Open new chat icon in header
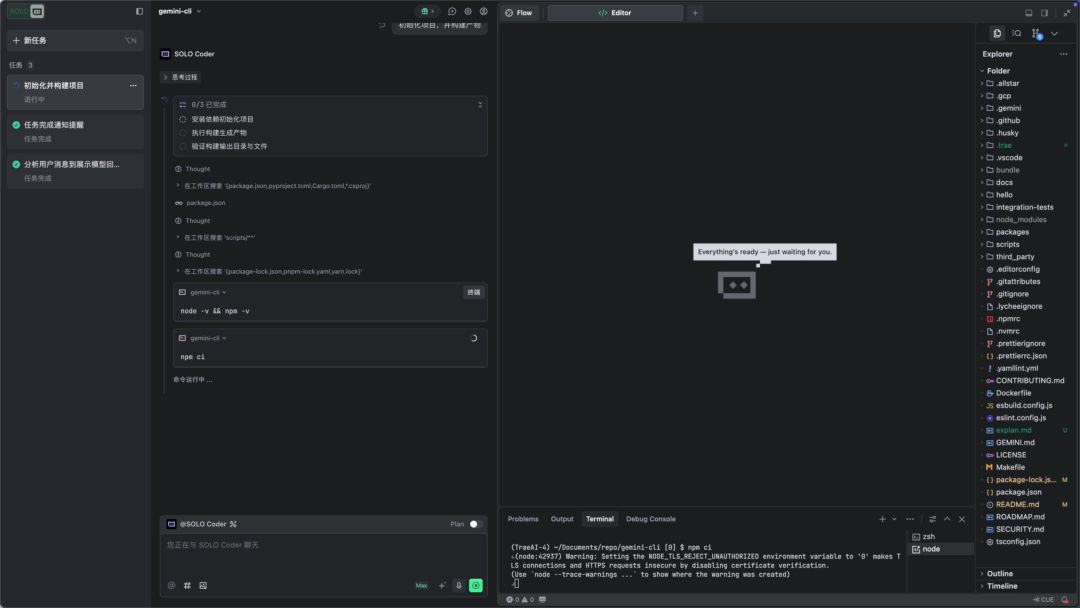1080x608 pixels. 452,11
